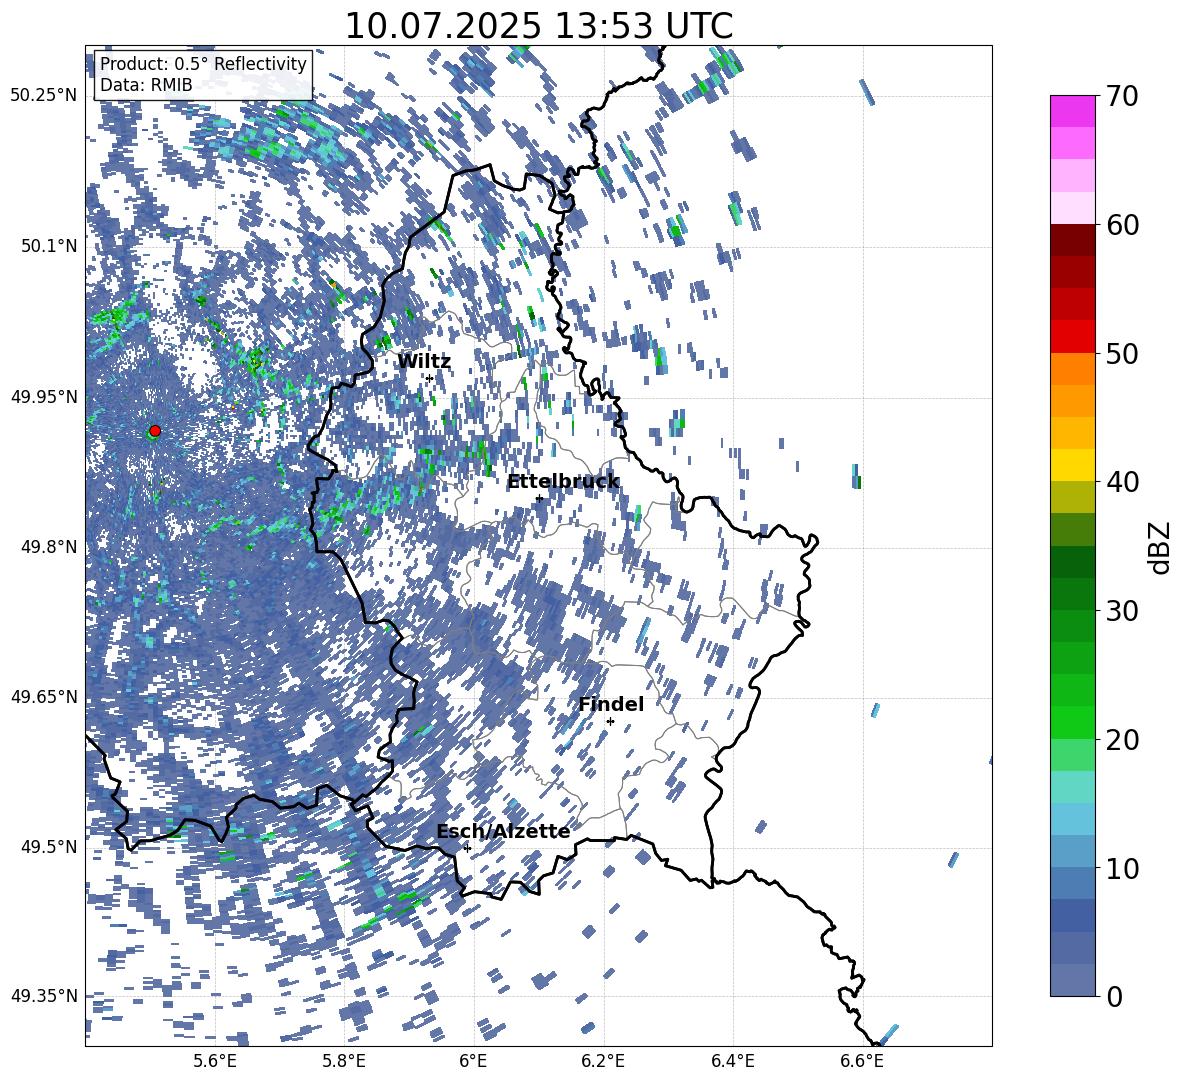Click the 49.35°N latitude tick label

pos(44,996)
